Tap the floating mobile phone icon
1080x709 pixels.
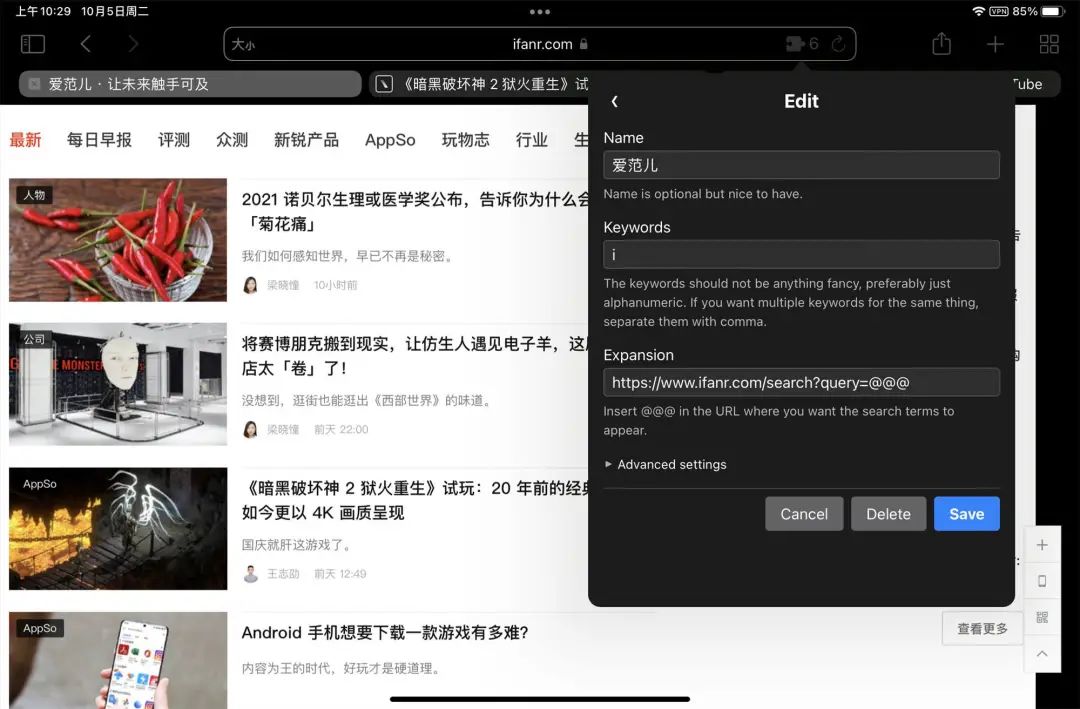pos(1042,581)
